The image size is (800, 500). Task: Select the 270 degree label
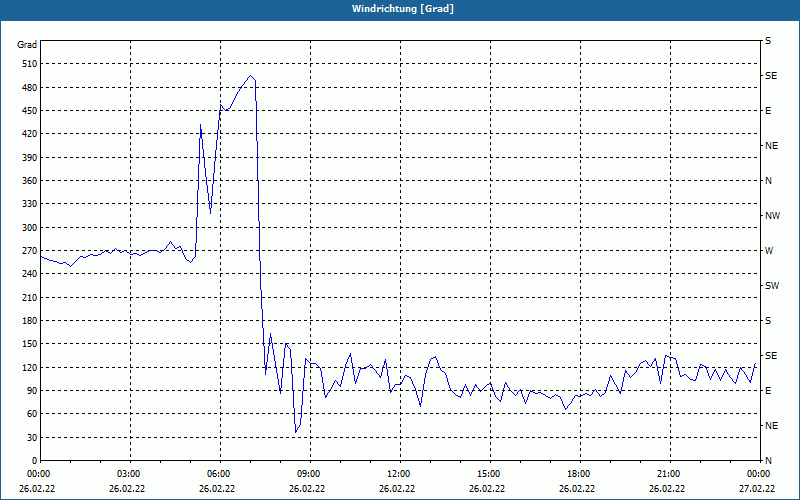coord(30,251)
